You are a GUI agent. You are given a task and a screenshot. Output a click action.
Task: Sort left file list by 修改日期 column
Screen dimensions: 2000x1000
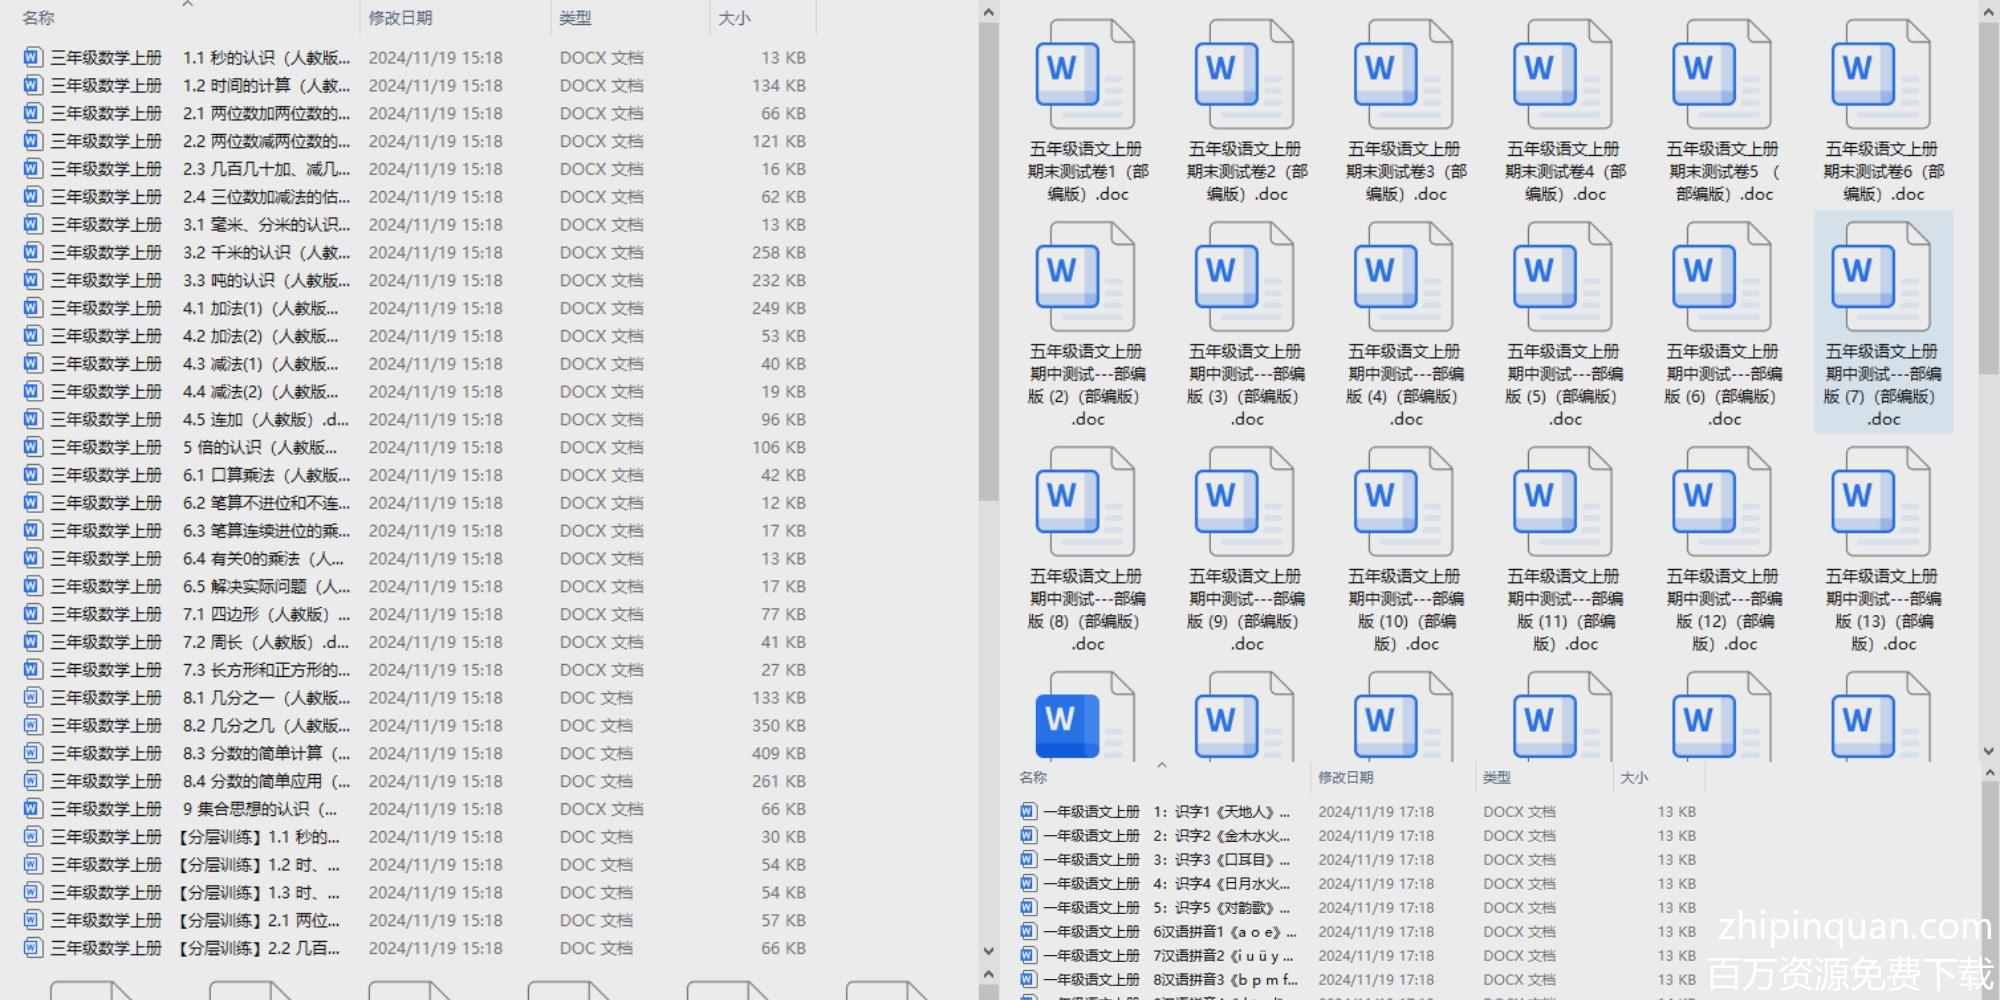[x=400, y=18]
